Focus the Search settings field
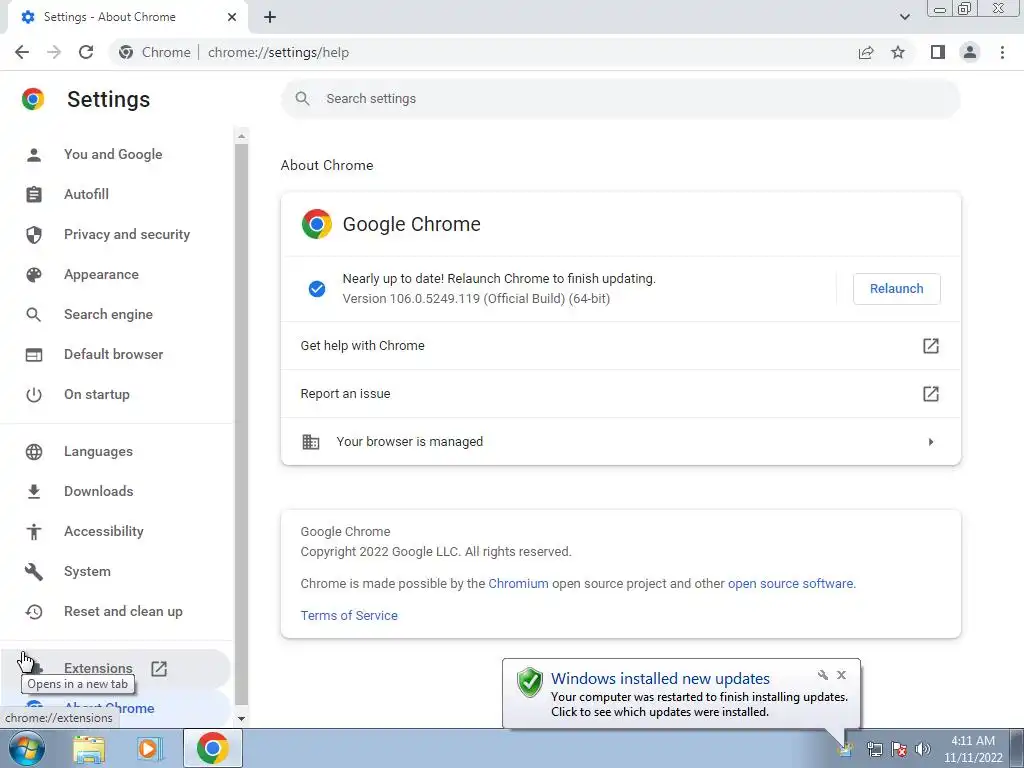This screenshot has height=768, width=1024. (620, 99)
